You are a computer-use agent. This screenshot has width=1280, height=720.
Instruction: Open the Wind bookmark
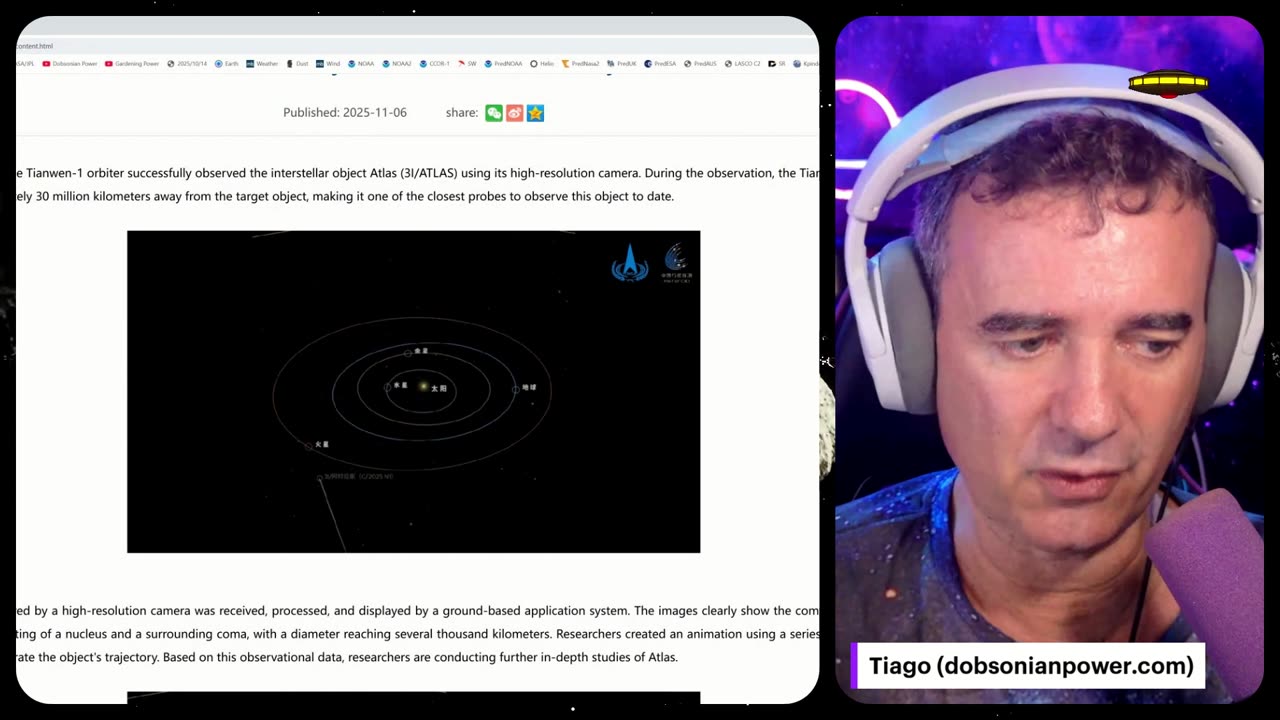pos(328,64)
